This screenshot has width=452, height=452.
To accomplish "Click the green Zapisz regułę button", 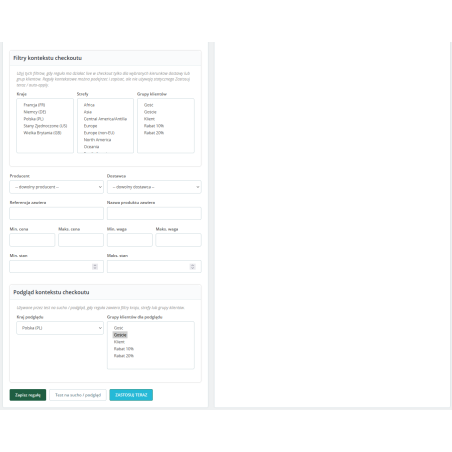I will click(x=28, y=395).
